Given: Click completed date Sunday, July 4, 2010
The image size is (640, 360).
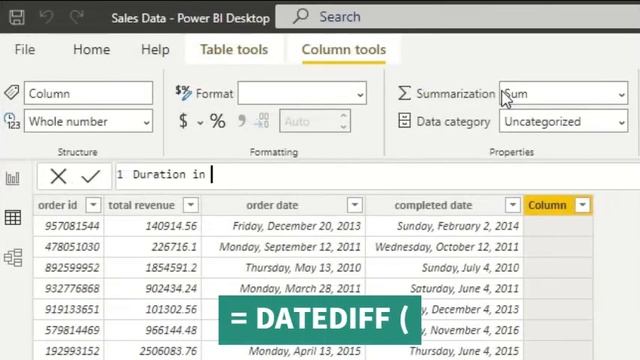Looking at the screenshot, I should 444,268.
